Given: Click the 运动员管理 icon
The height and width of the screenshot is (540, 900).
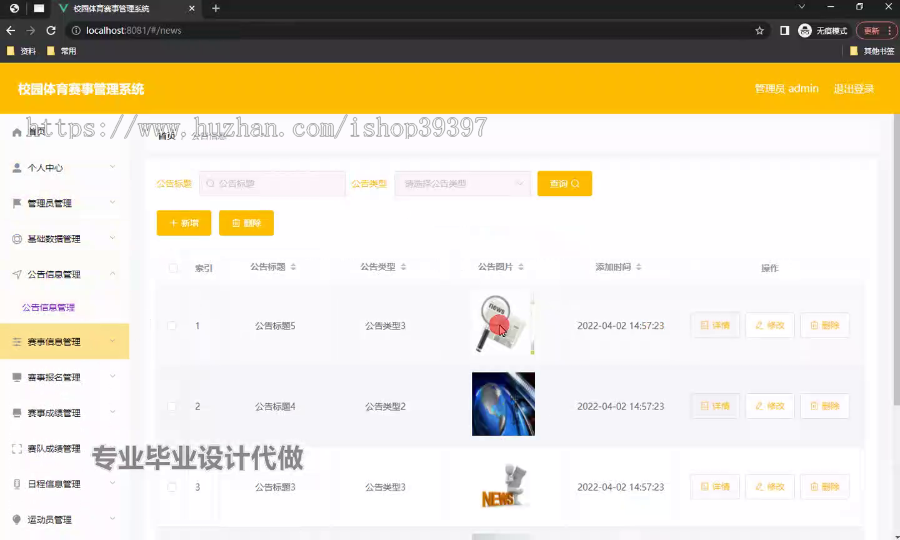Looking at the screenshot, I should click(x=17, y=519).
